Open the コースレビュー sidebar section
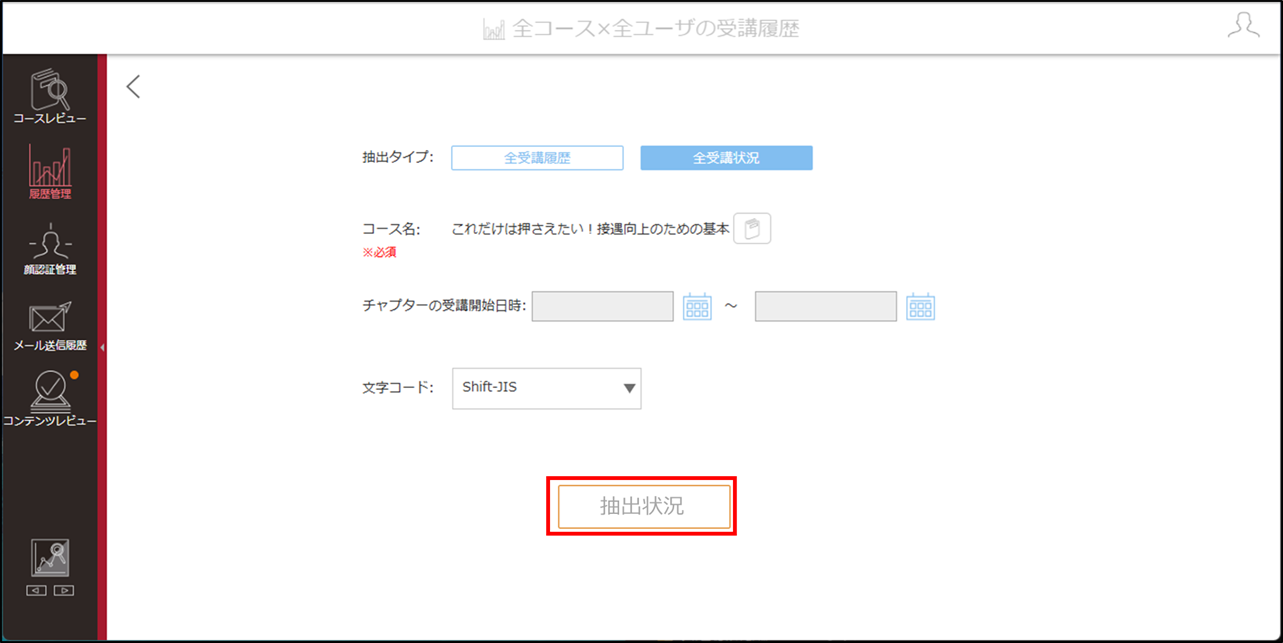Viewport: 1283px width, 643px height. coord(49,97)
